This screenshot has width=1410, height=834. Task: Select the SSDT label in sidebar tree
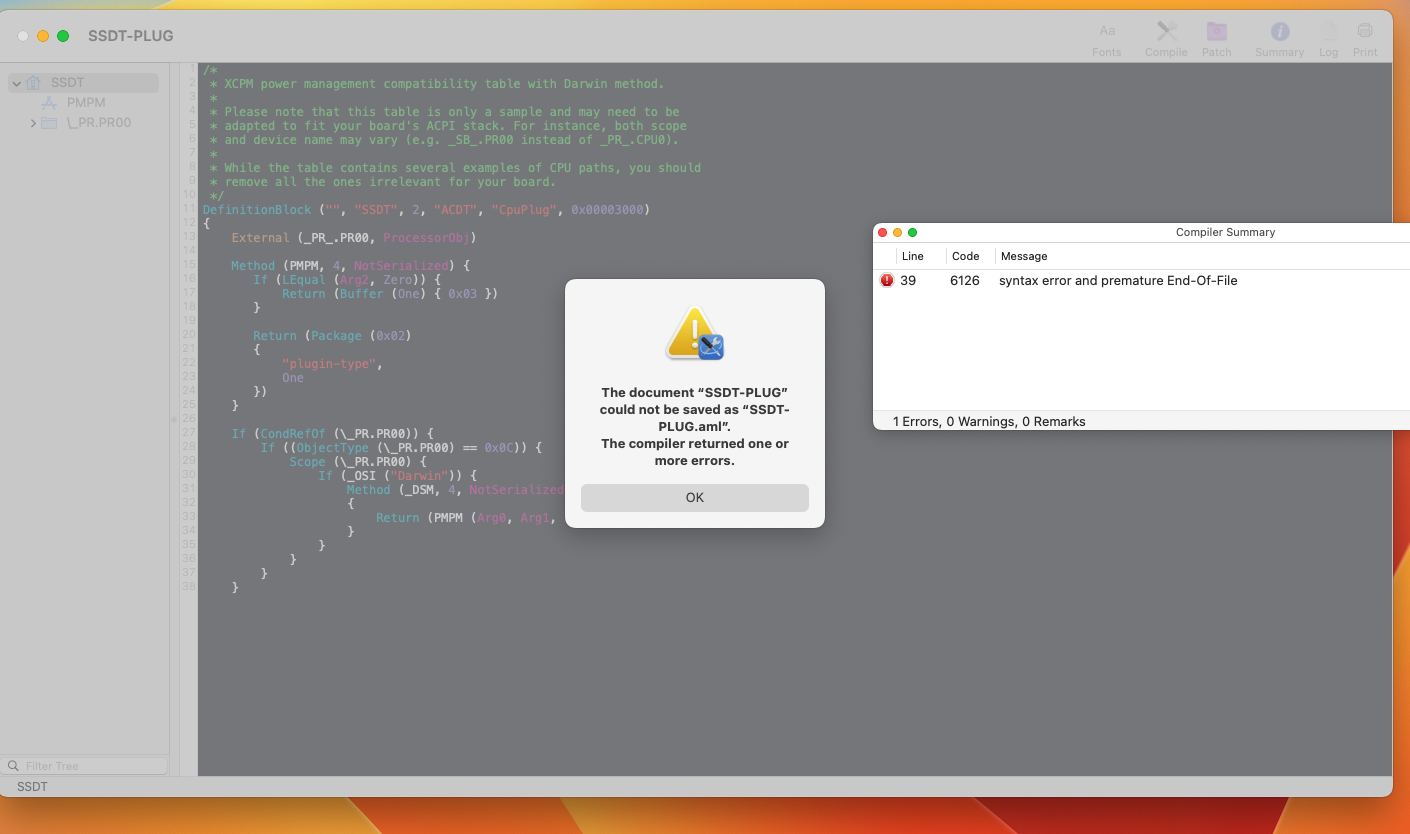[68, 83]
